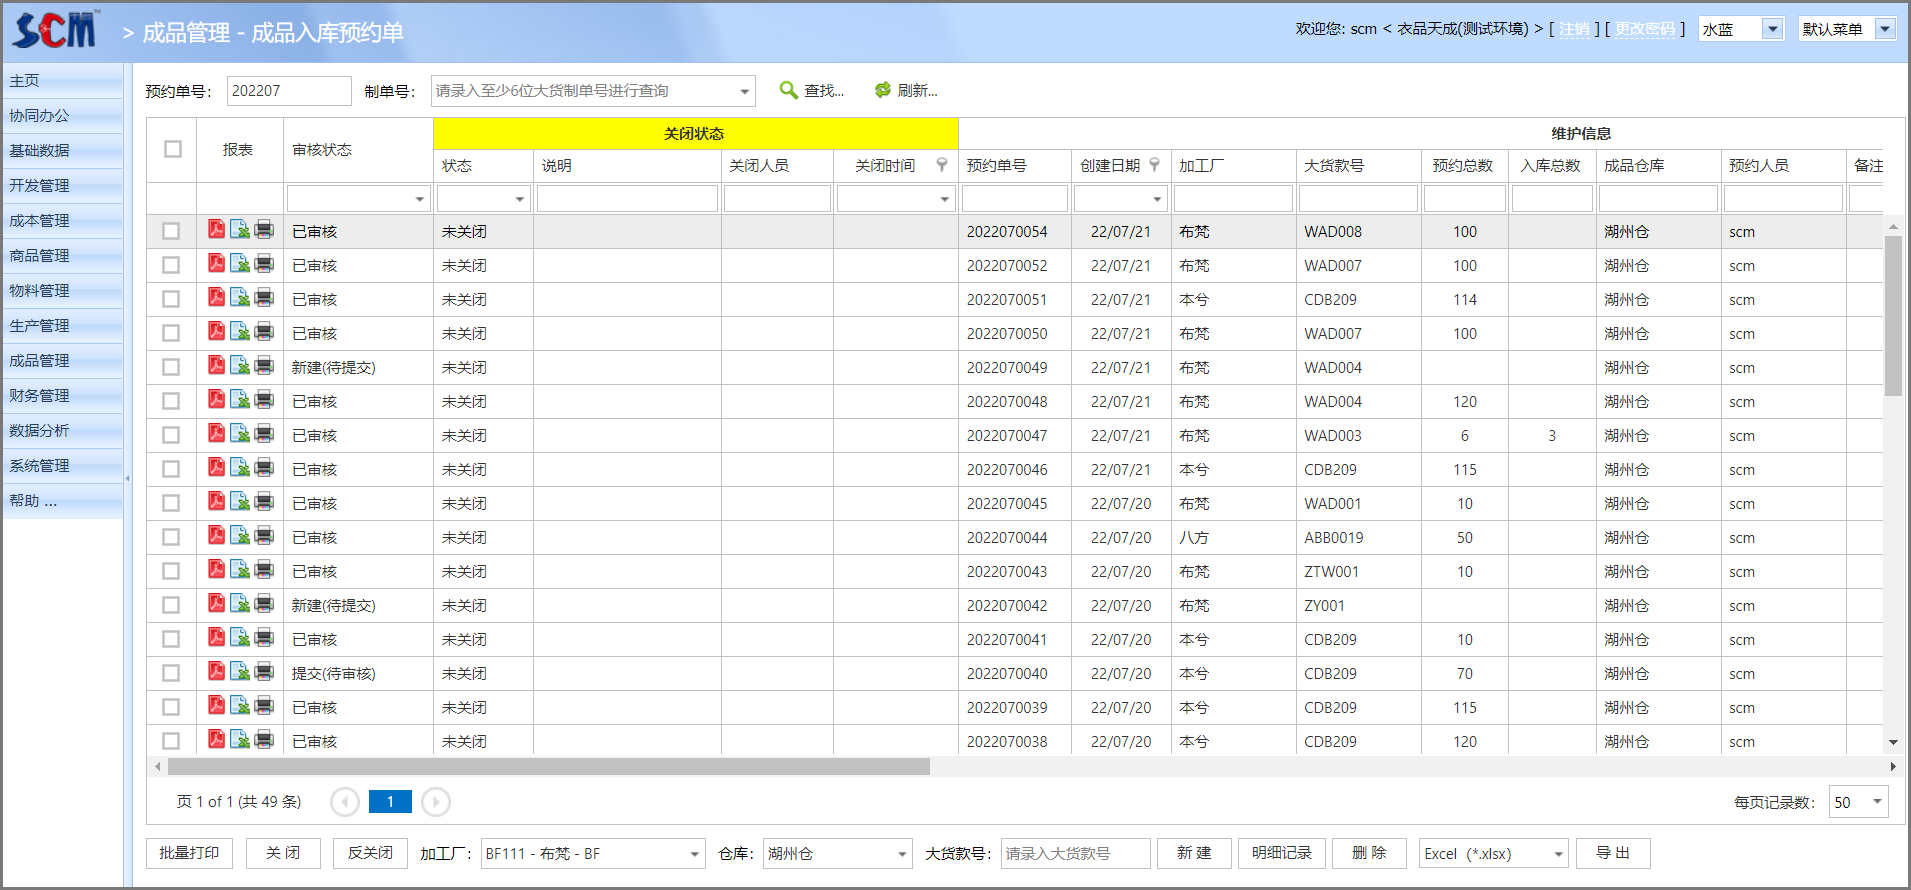
Task: Click the PDF icon for order 2022070054
Action: pos(216,230)
